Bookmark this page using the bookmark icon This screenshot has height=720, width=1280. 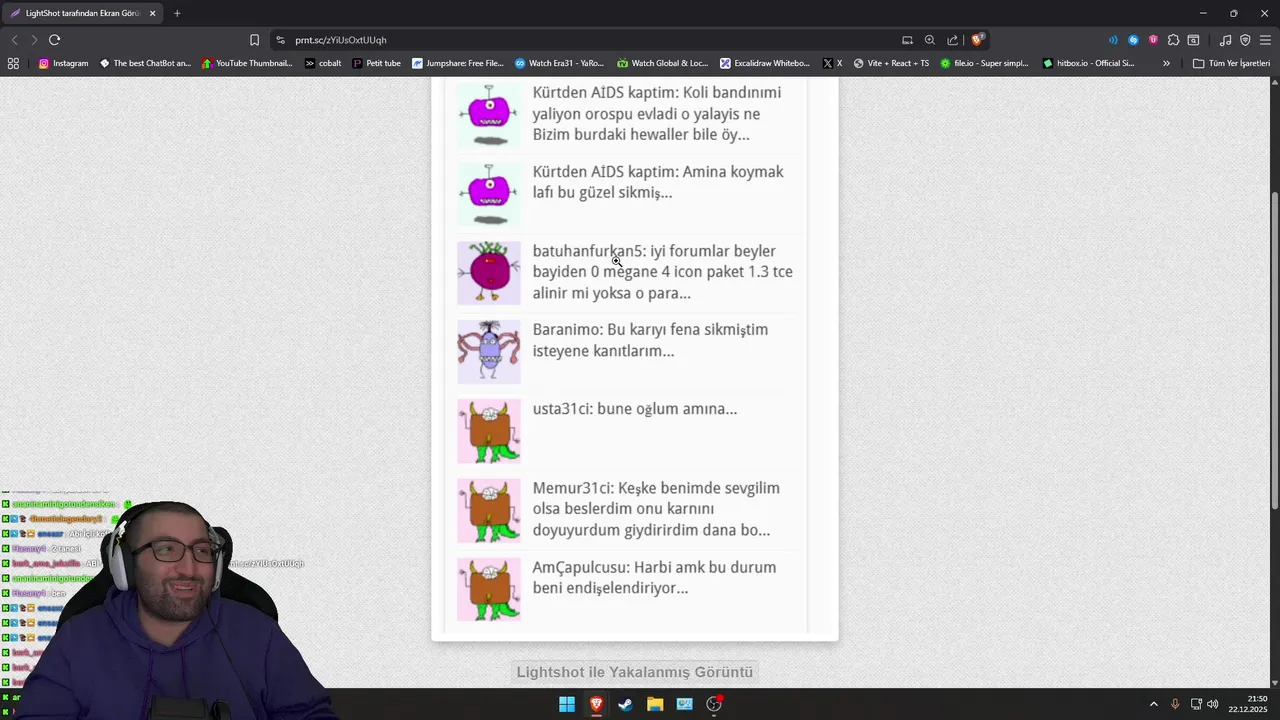pyautogui.click(x=254, y=40)
